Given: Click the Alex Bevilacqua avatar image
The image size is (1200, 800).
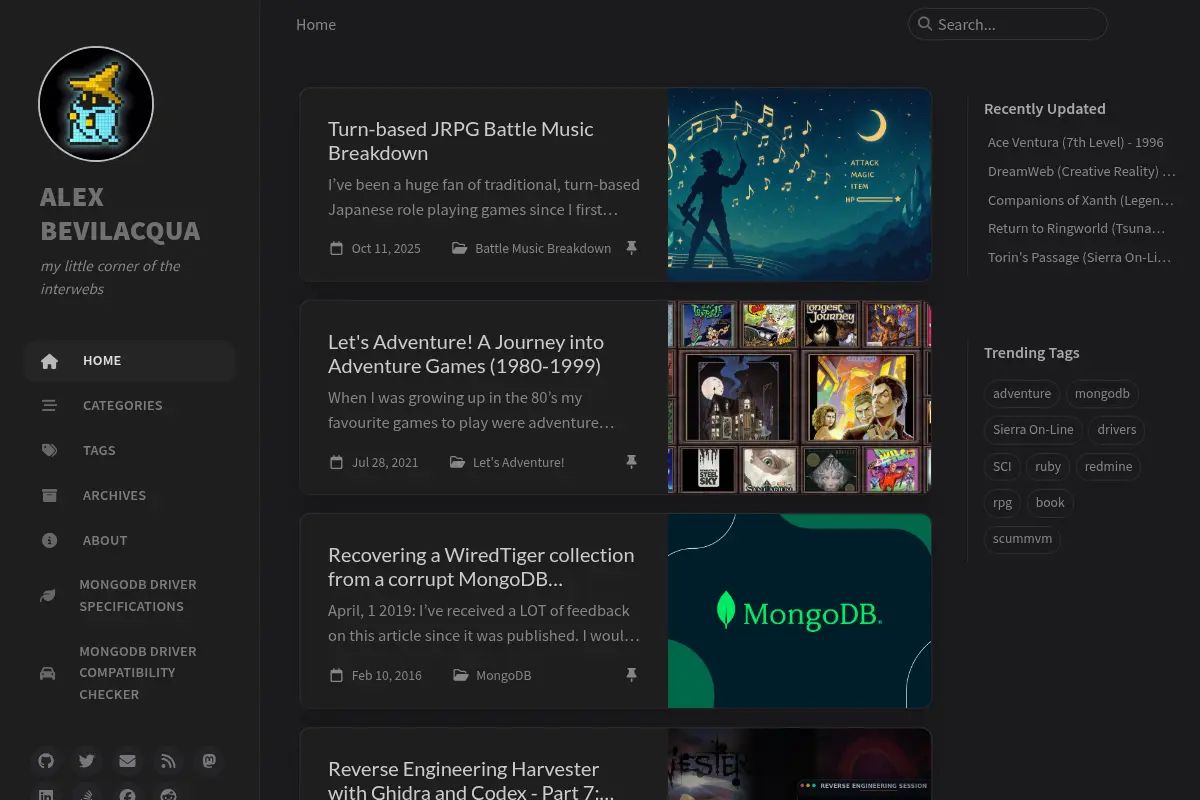Looking at the screenshot, I should pyautogui.click(x=96, y=104).
